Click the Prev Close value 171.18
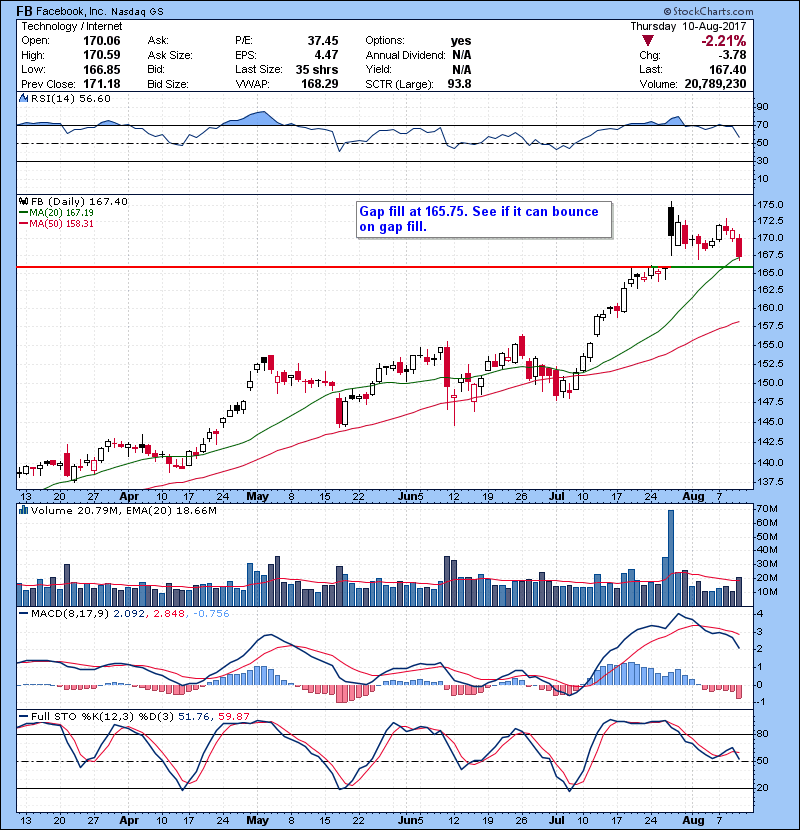The width and height of the screenshot is (800, 830). (102, 84)
